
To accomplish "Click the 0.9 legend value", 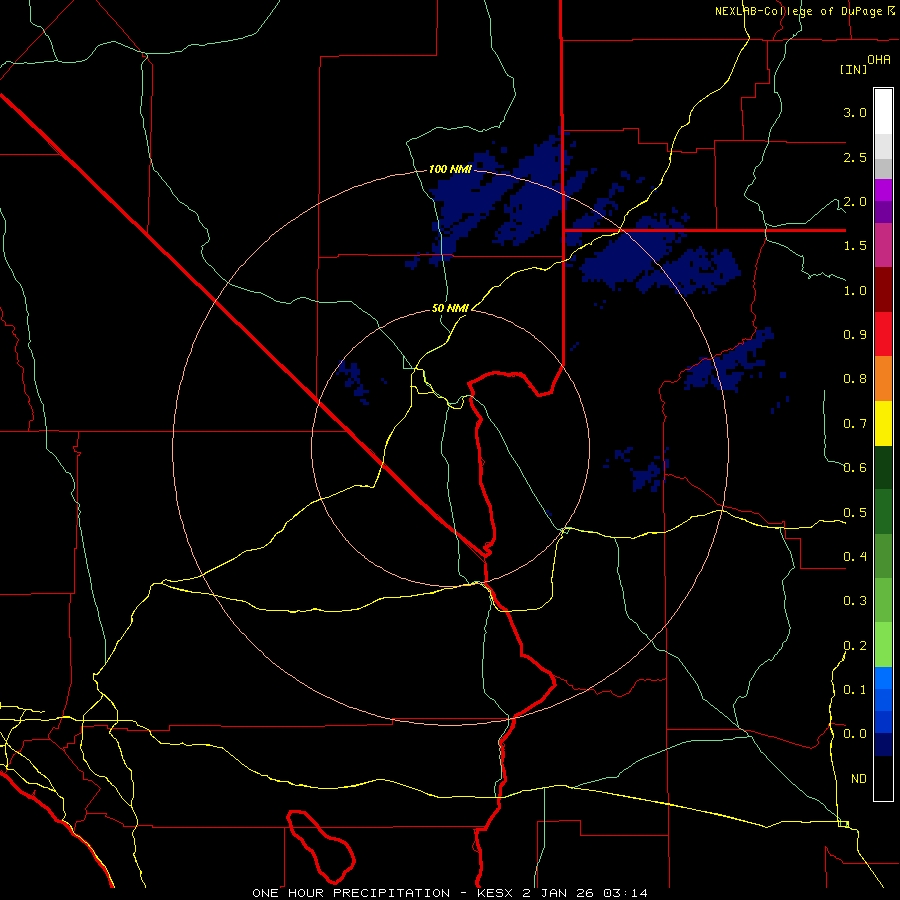I will (855, 335).
